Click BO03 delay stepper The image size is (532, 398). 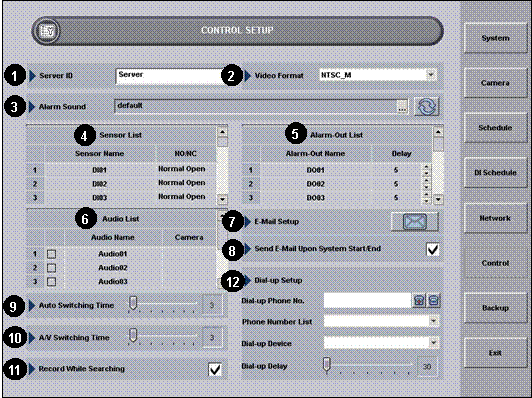click(x=426, y=198)
